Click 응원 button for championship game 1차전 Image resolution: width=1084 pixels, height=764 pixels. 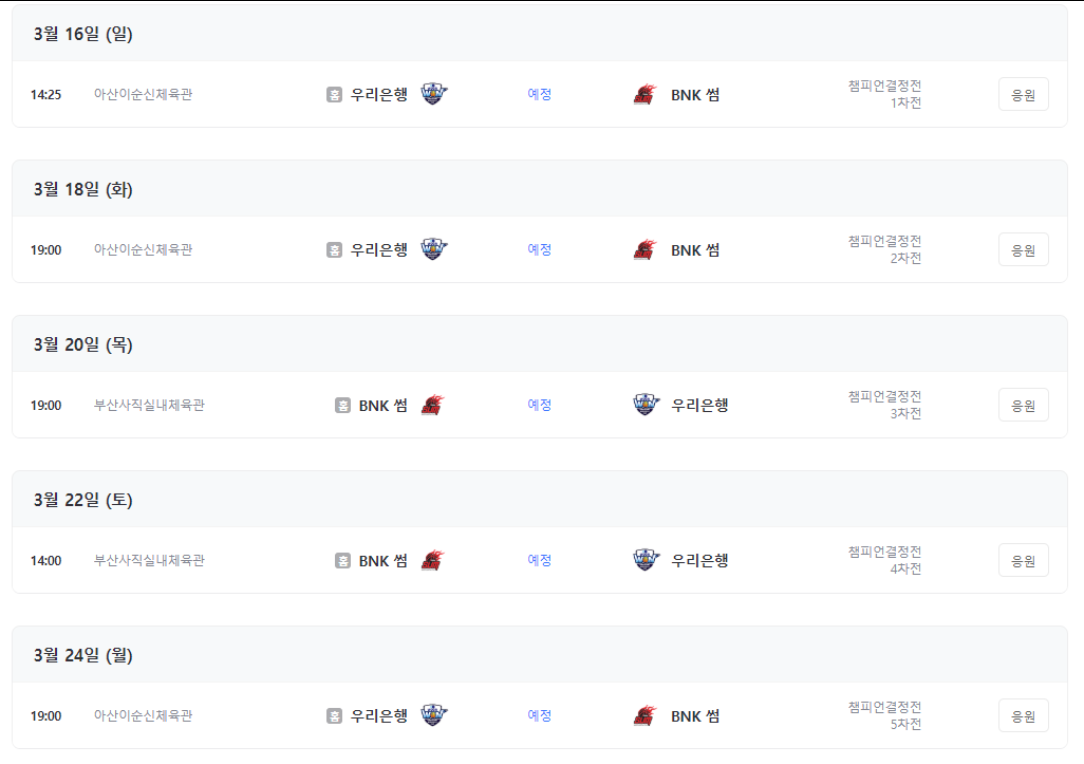[1023, 95]
